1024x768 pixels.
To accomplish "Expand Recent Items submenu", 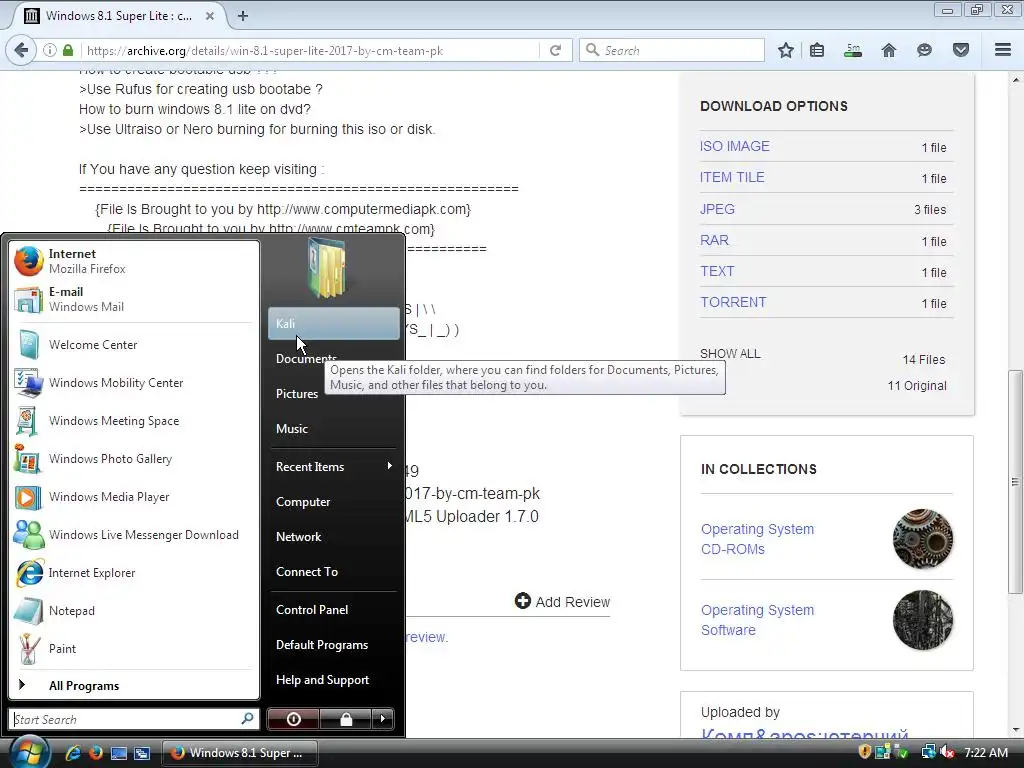I will coord(334,466).
